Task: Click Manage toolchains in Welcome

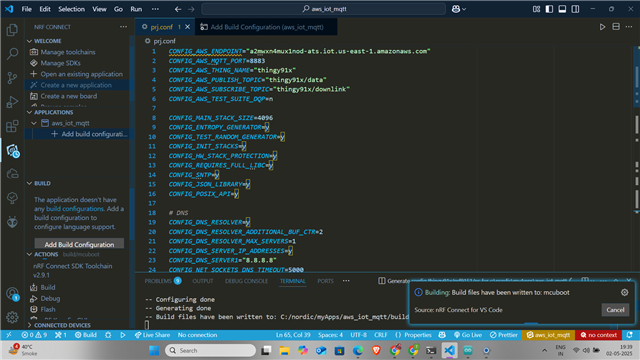Action: click(x=68, y=52)
